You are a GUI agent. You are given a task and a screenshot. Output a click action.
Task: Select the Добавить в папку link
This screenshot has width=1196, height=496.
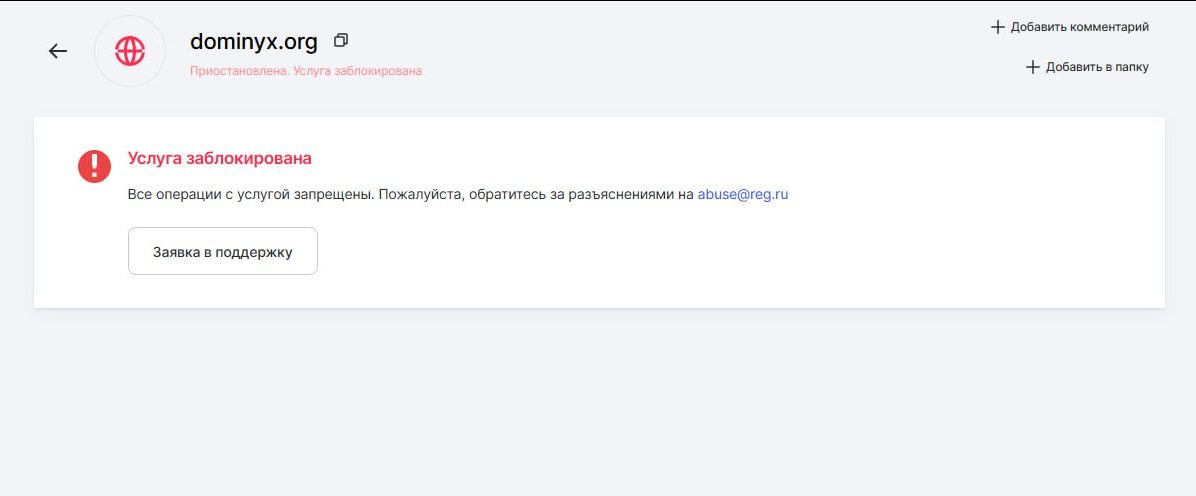pyautogui.click(x=1097, y=67)
